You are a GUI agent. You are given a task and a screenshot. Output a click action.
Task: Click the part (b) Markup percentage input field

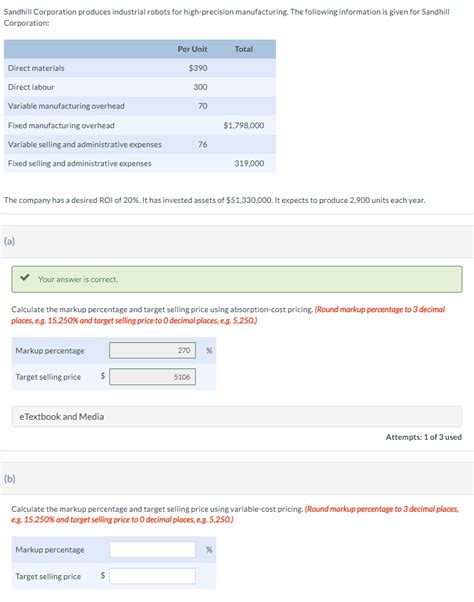pyautogui.click(x=152, y=549)
